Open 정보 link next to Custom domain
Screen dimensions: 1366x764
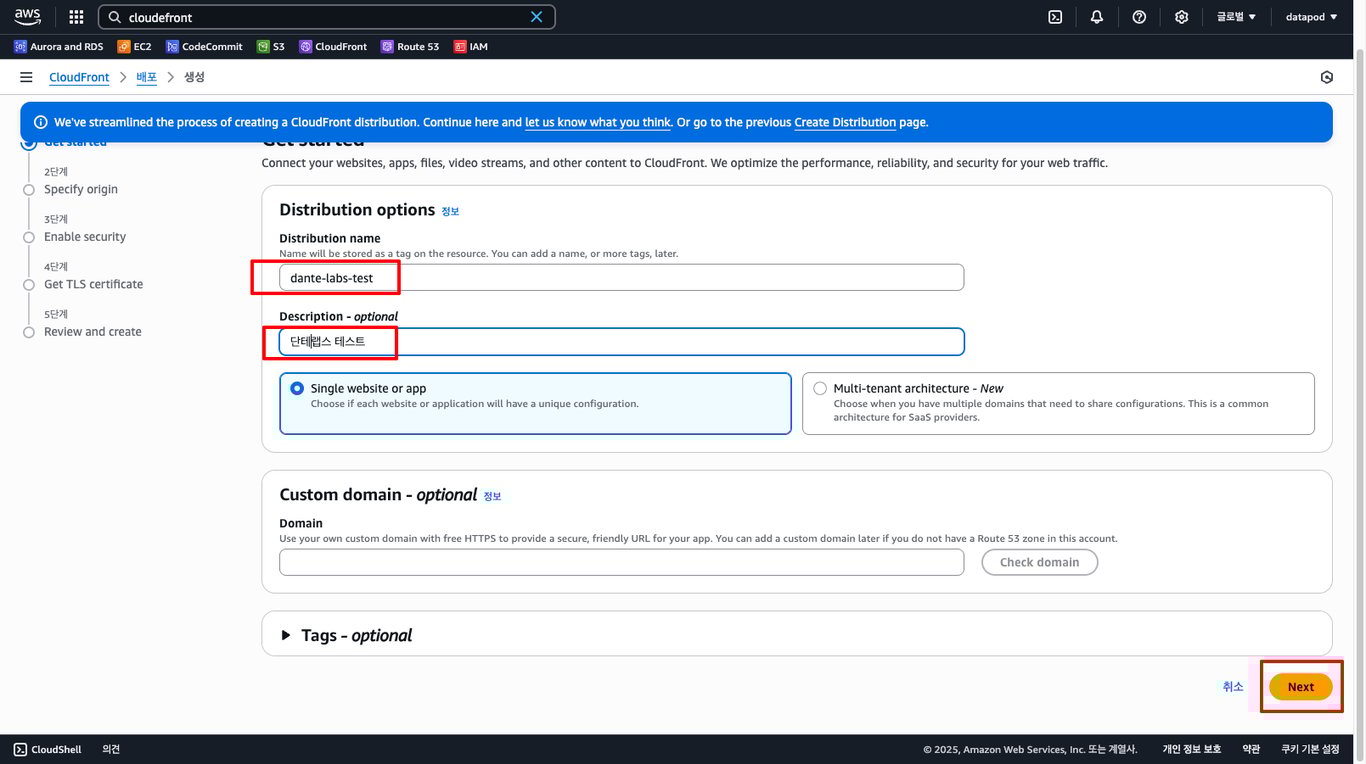point(492,496)
